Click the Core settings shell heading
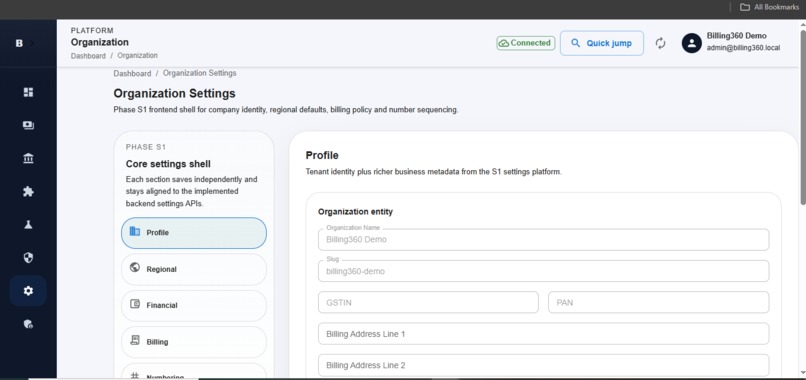The width and height of the screenshot is (806, 380). click(x=168, y=164)
